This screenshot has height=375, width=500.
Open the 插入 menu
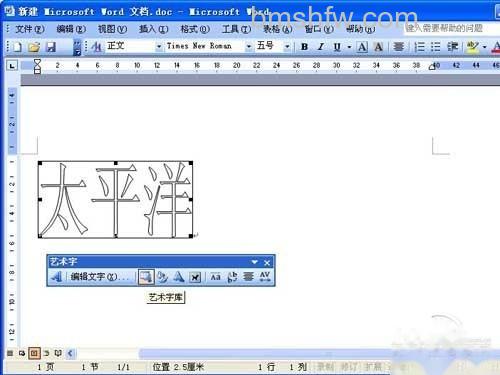[x=153, y=29]
